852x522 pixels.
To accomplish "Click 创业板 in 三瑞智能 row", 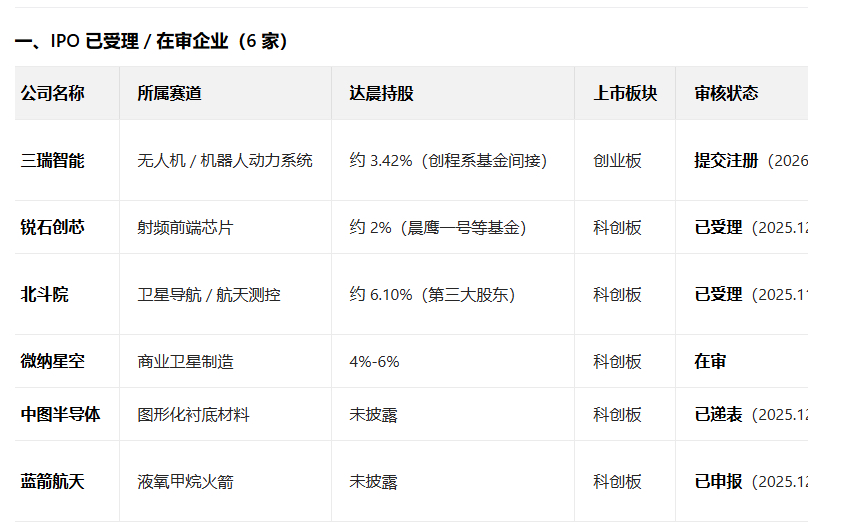I will (618, 161).
